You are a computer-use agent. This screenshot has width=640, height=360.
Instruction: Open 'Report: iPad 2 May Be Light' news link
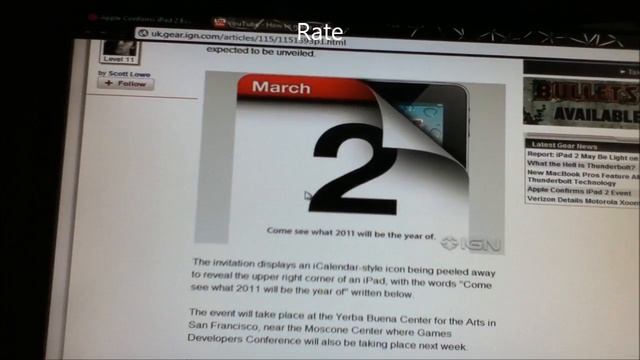pos(583,156)
